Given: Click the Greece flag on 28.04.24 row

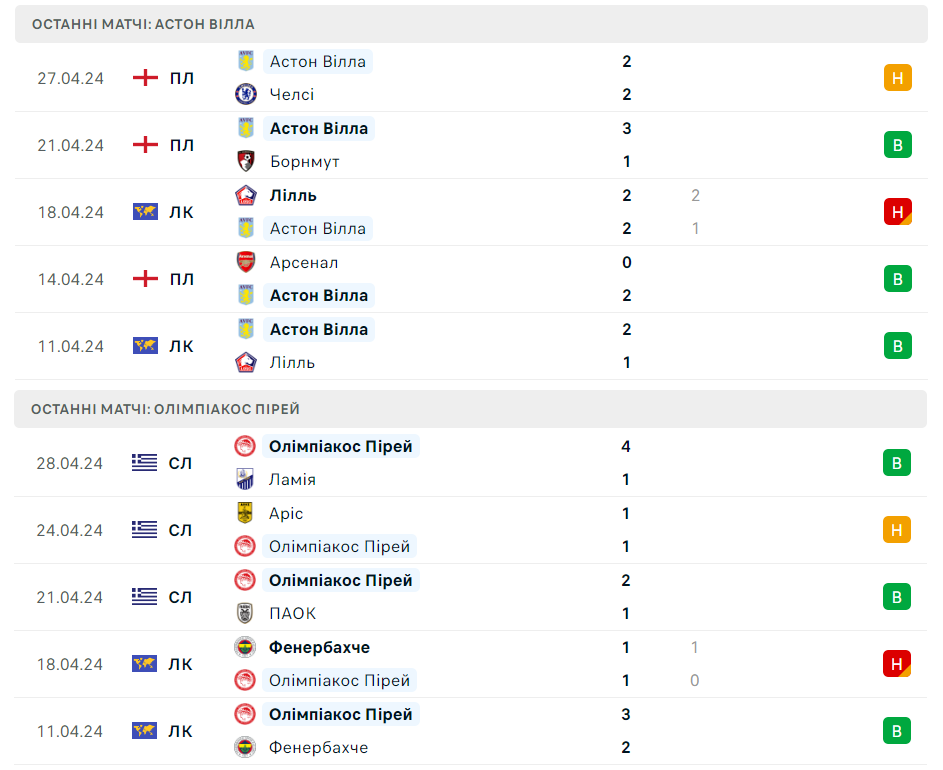Looking at the screenshot, I should click(144, 463).
